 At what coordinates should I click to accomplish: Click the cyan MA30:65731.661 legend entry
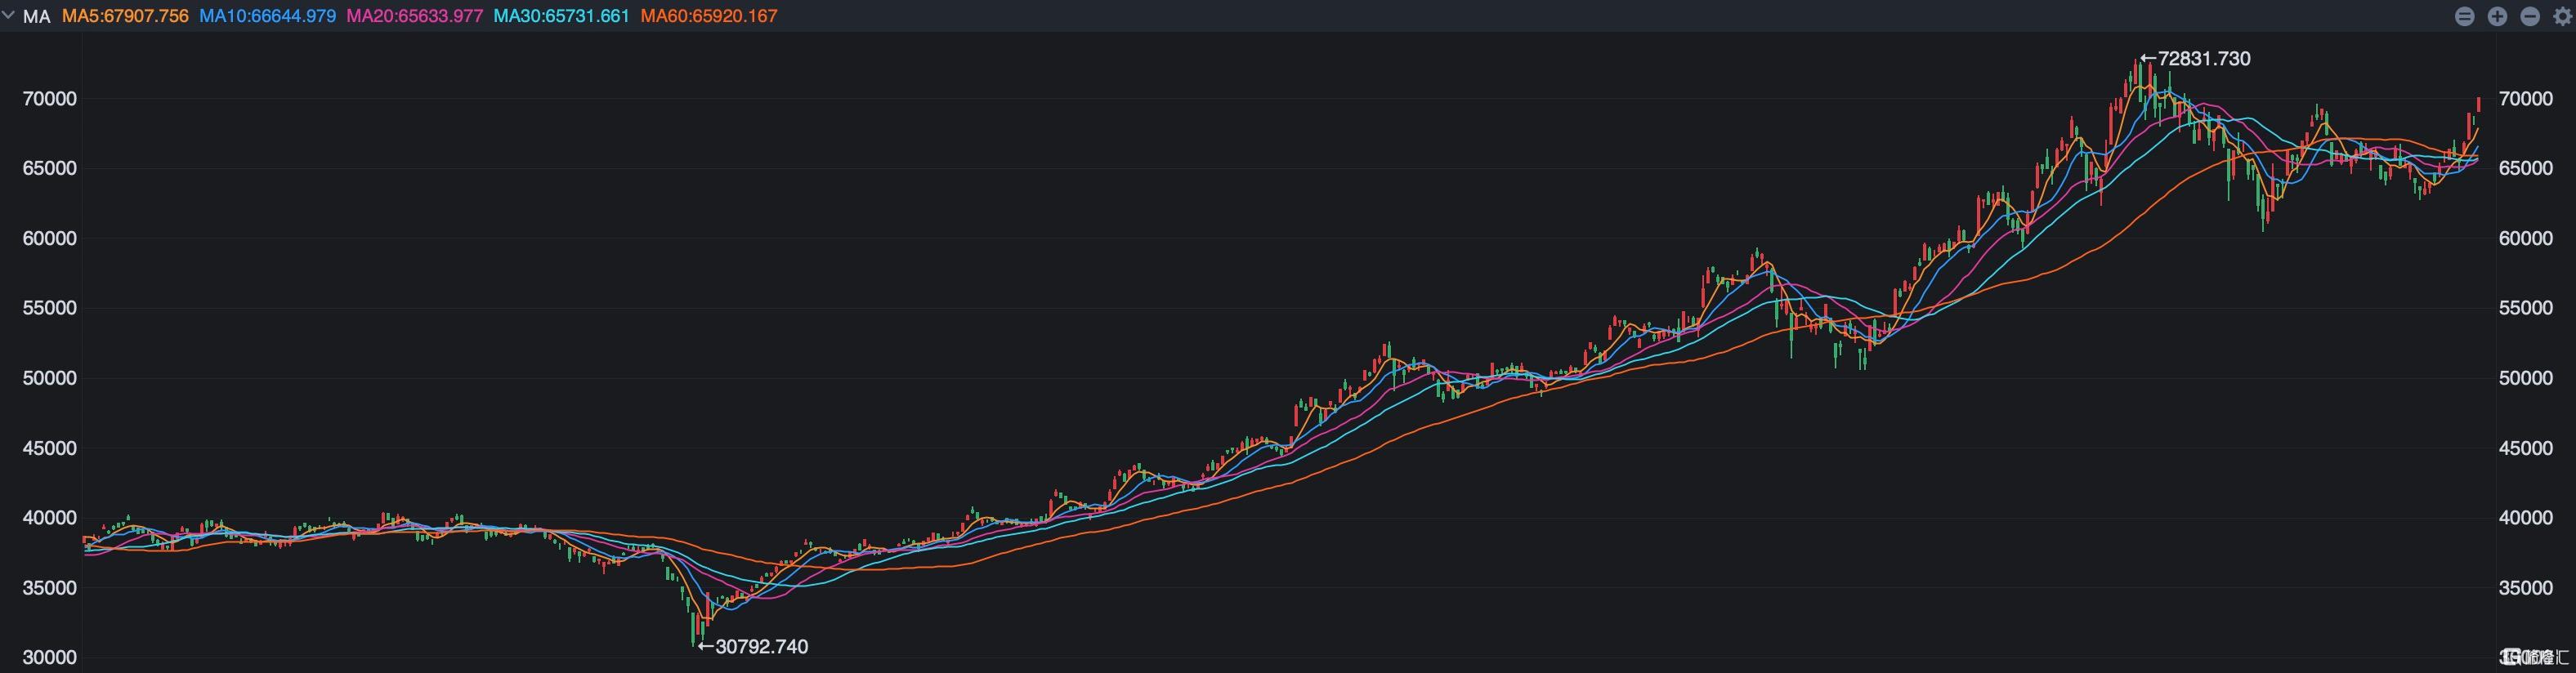[x=561, y=16]
